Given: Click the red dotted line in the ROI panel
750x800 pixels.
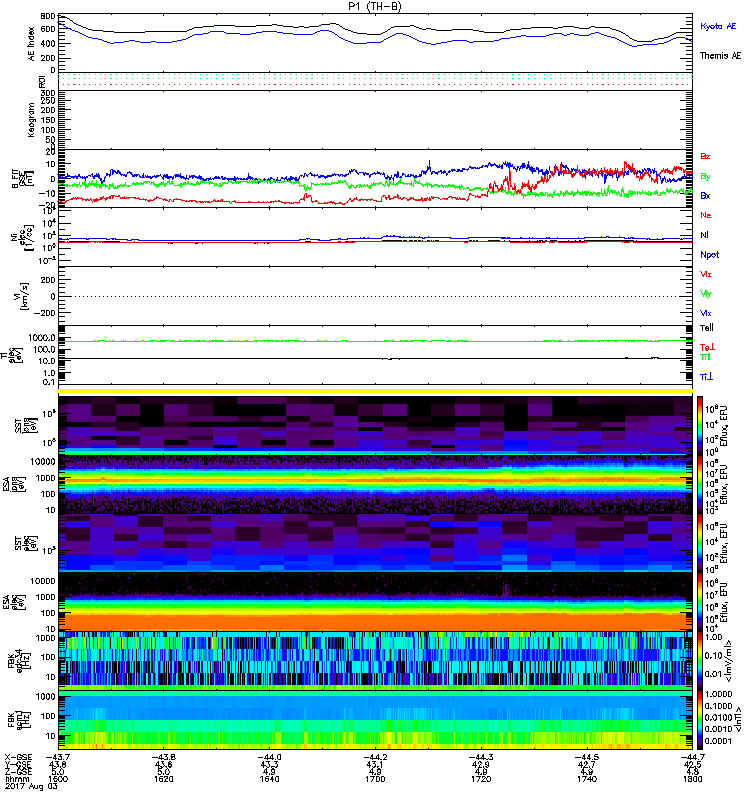Looking at the screenshot, I should (376, 85).
